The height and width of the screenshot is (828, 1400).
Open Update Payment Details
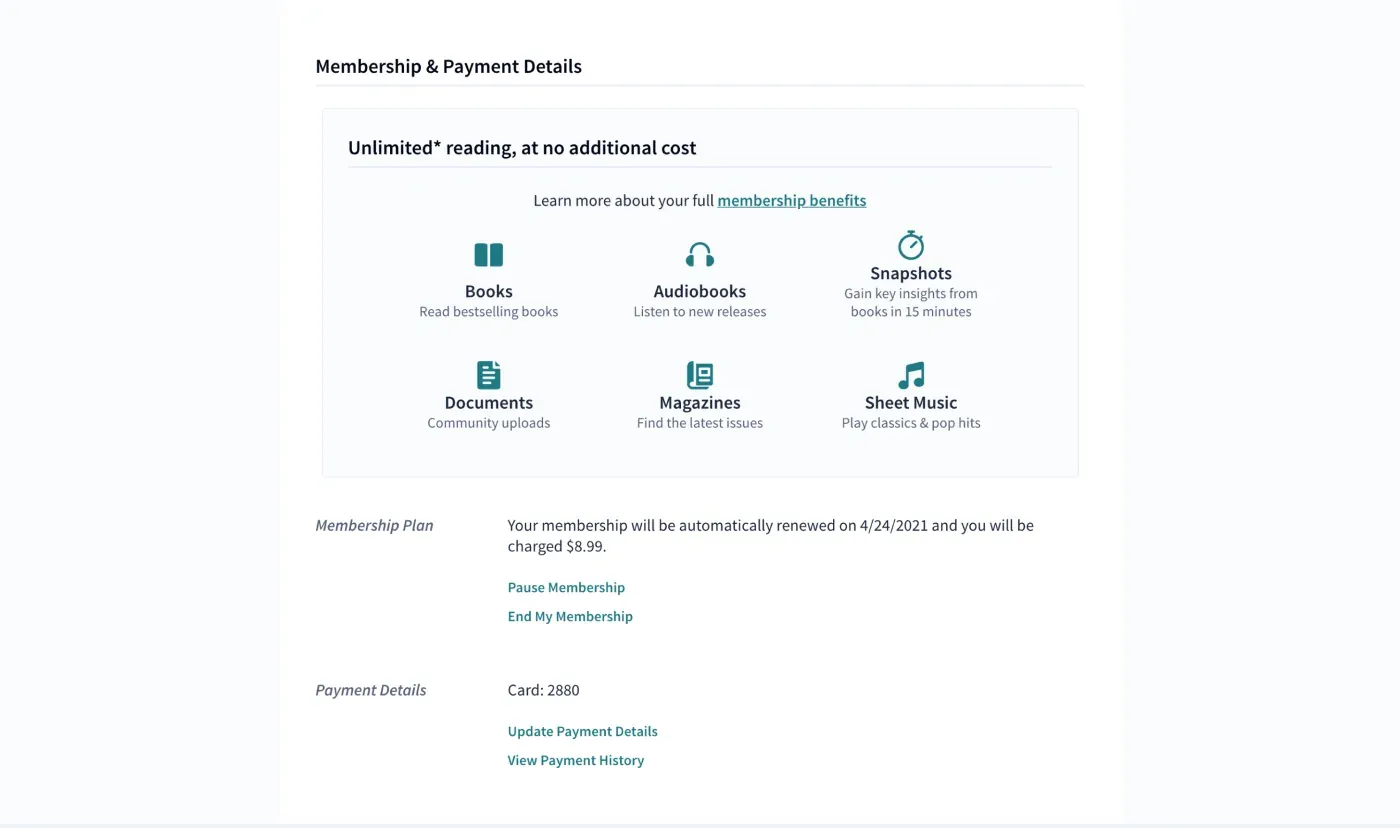coord(582,731)
